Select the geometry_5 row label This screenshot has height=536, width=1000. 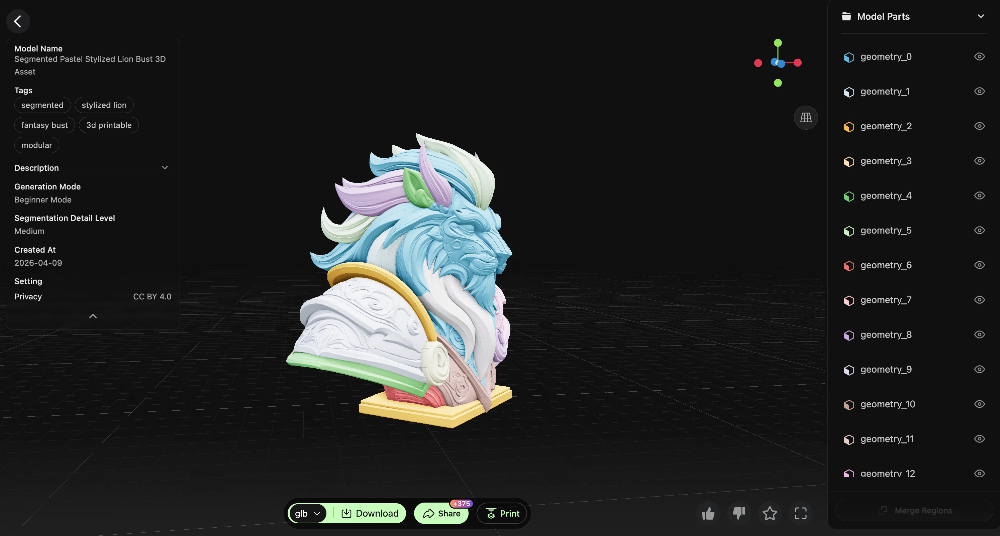[885, 230]
